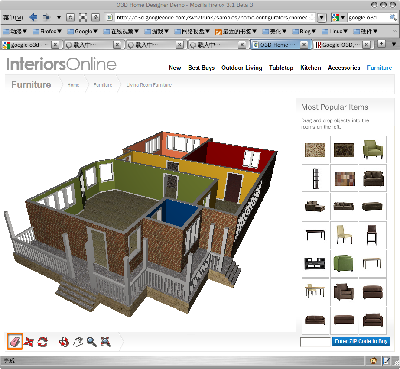Click the middle square button before the address bar
Image resolution: width=400 pixels, height=369 pixels.
(x=83, y=17)
